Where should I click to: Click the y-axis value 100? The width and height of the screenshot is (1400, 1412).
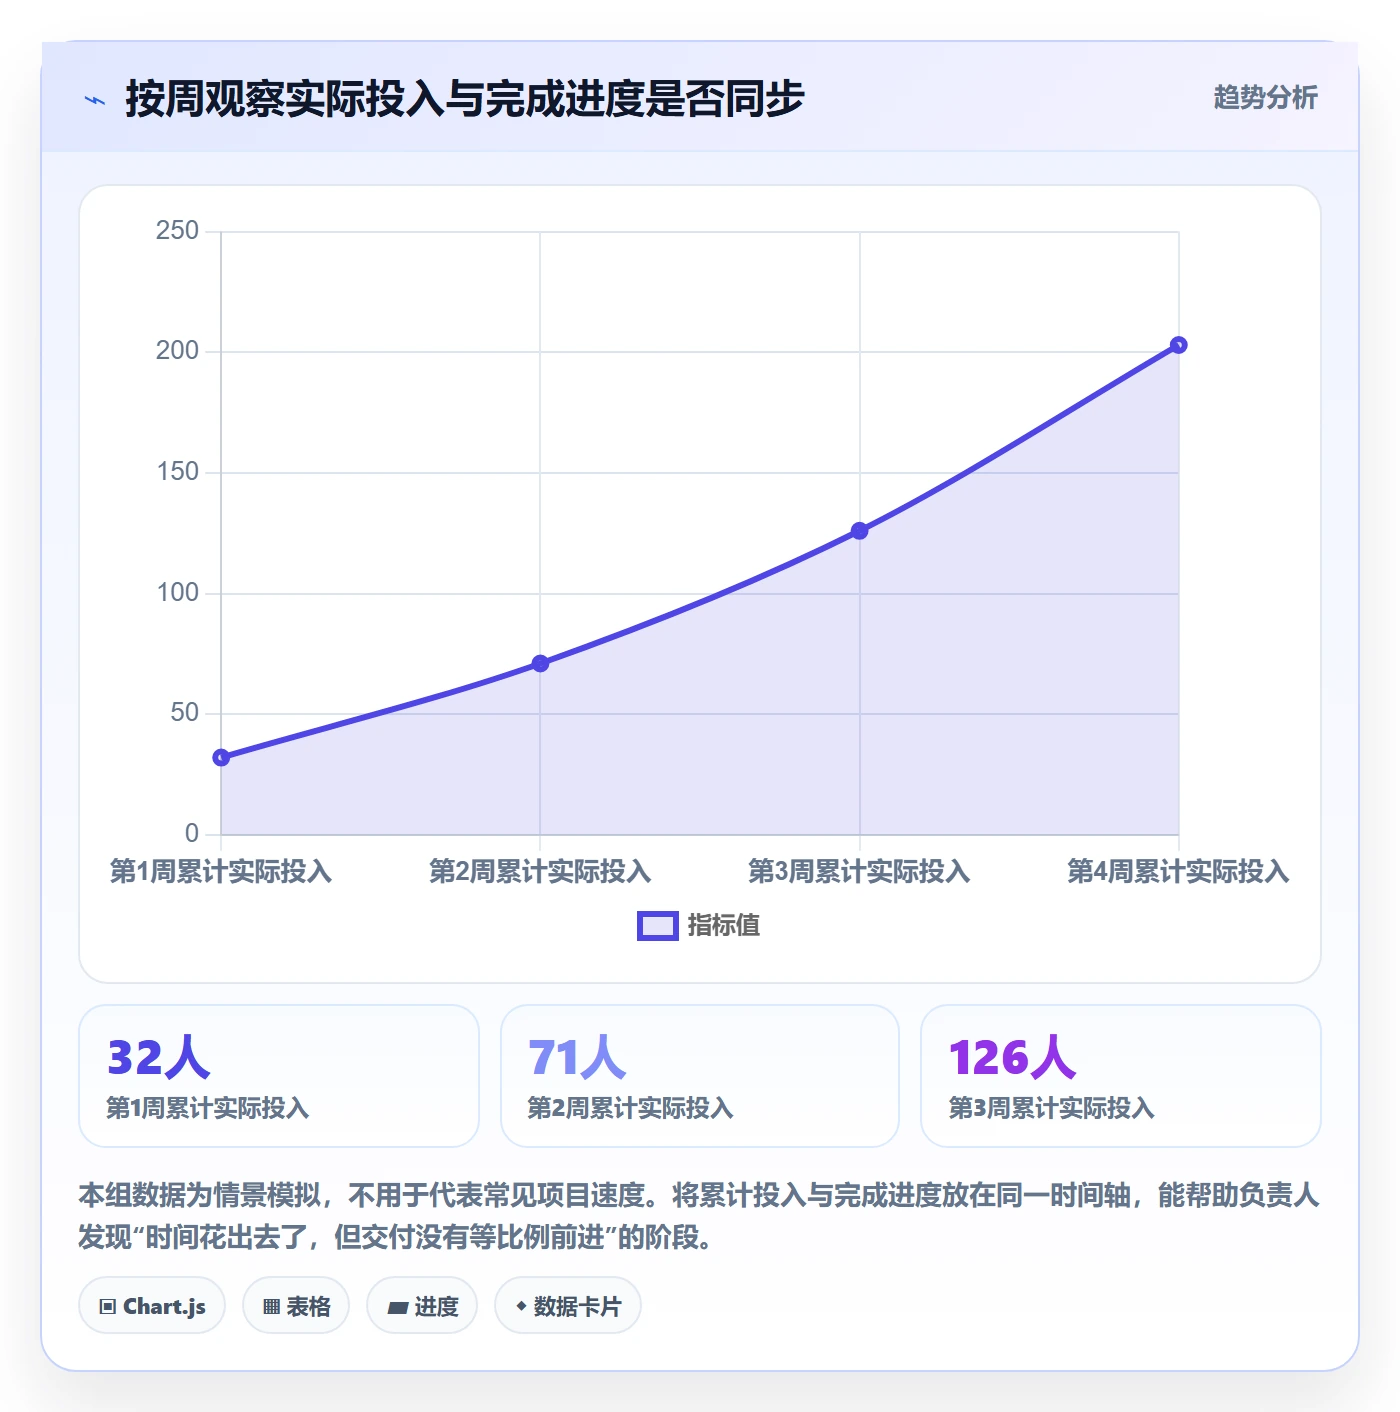[177, 593]
